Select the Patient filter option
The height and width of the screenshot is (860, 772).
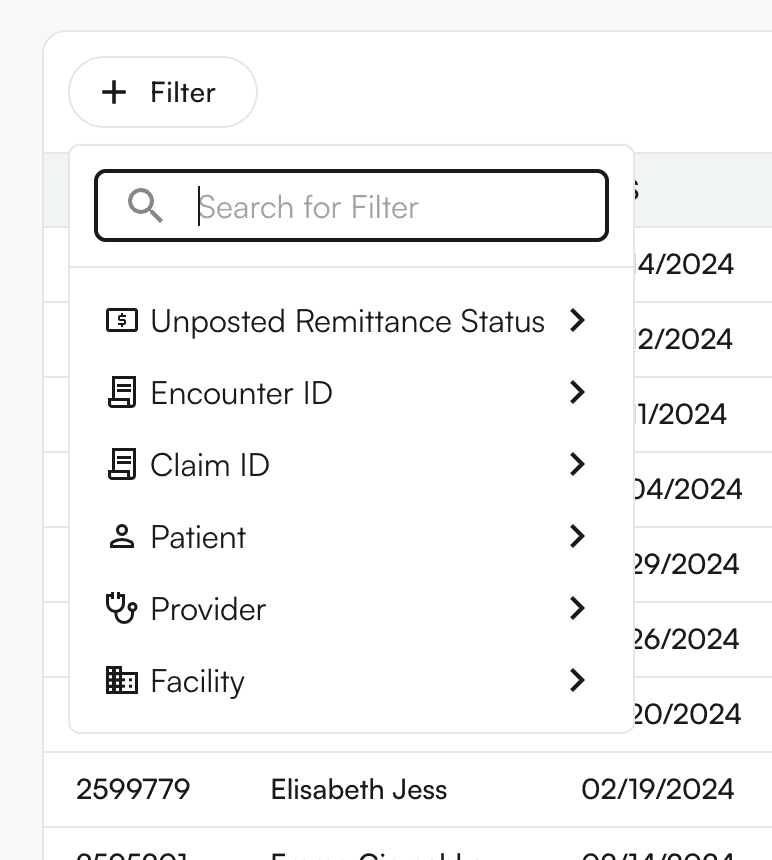(x=198, y=537)
